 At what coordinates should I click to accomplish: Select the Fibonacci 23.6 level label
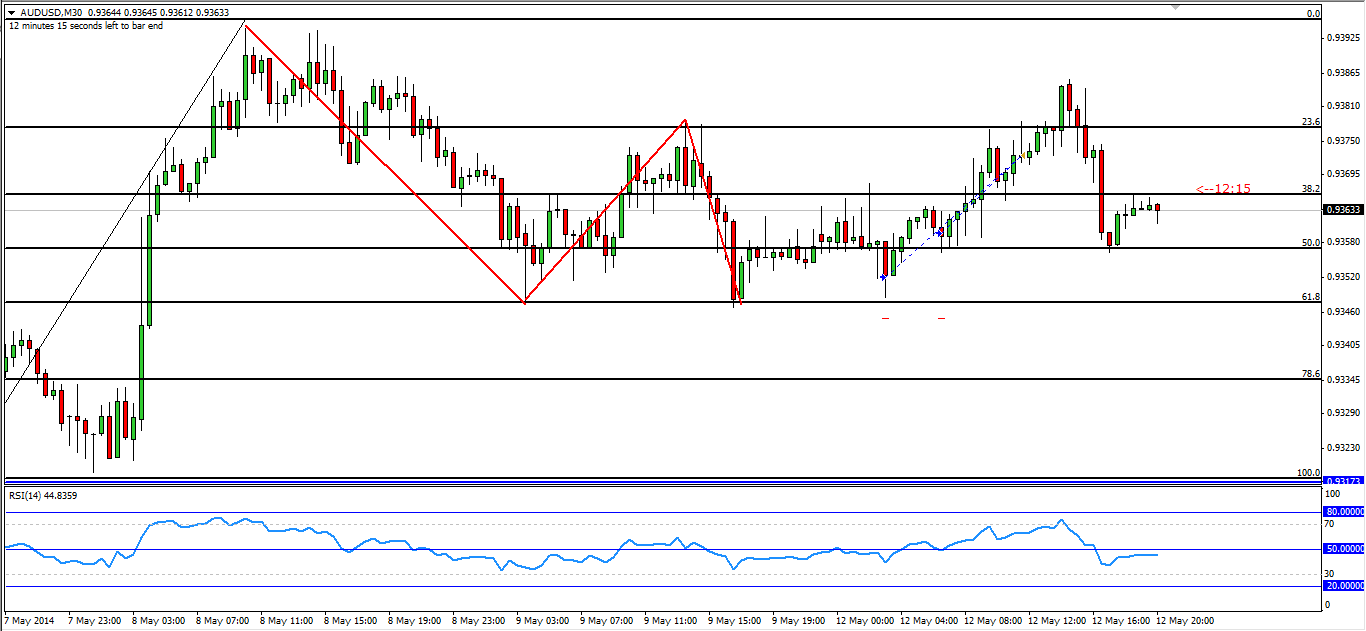[x=1311, y=121]
